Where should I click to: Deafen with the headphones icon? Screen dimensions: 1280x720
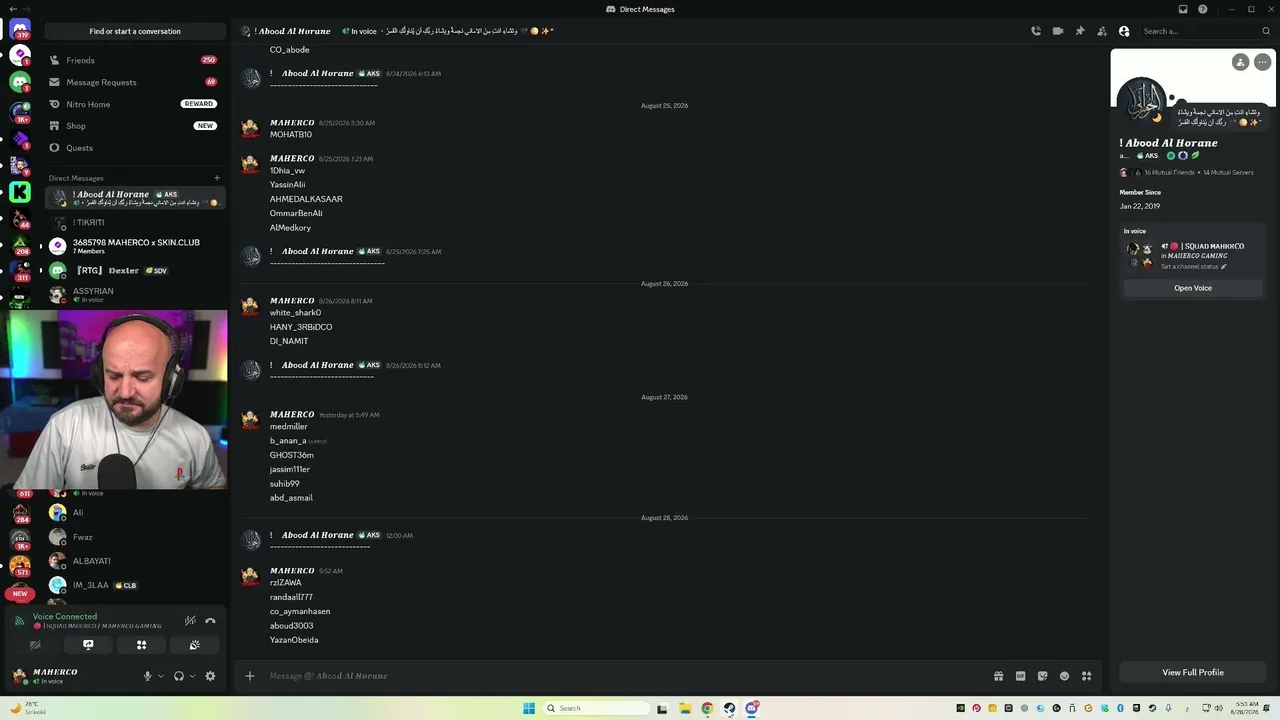click(179, 676)
